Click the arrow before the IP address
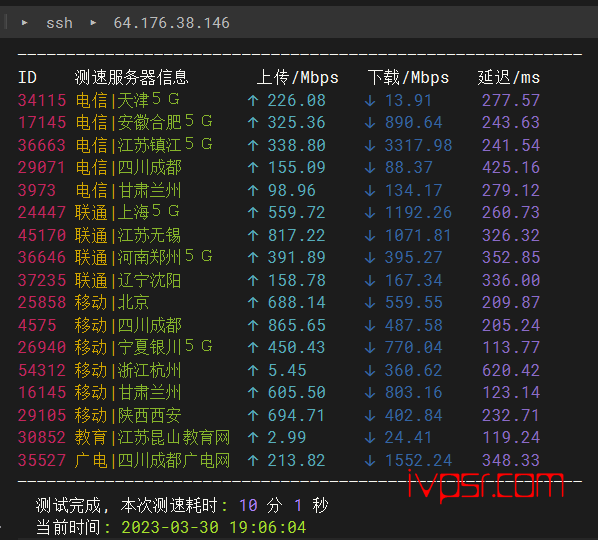 click(x=93, y=23)
